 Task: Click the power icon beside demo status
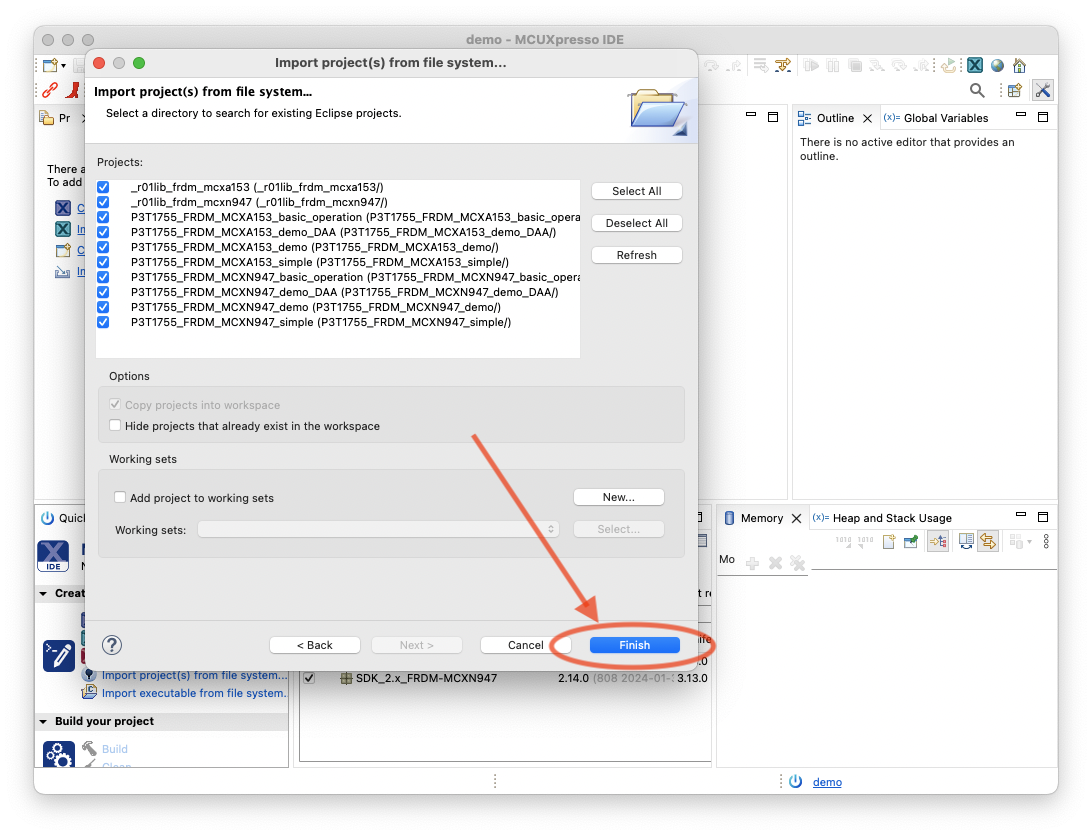[795, 782]
